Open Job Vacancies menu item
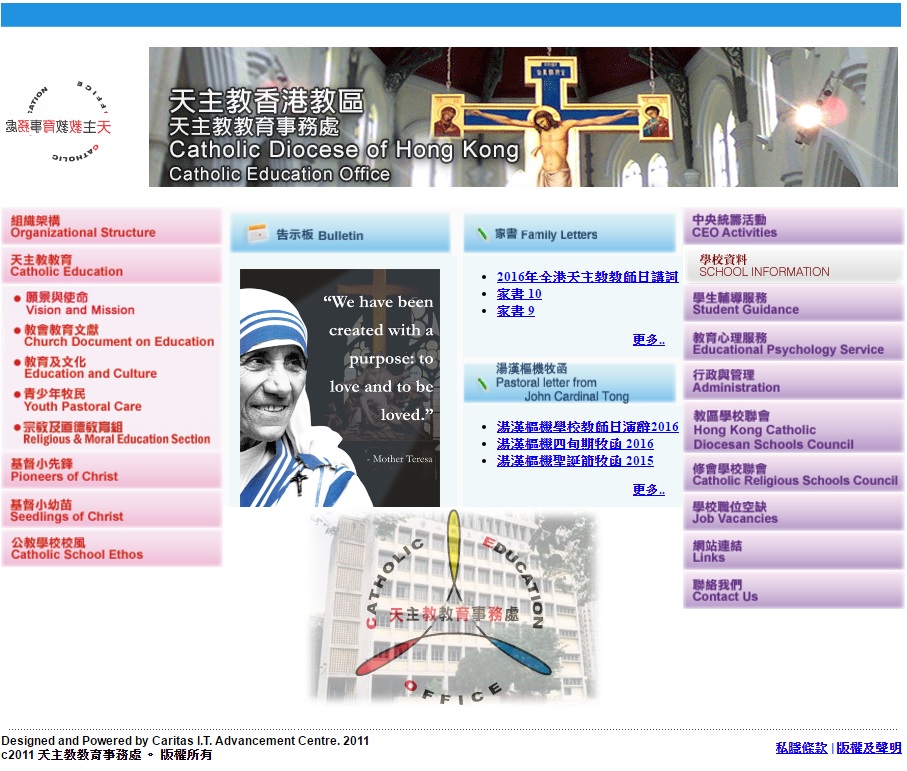This screenshot has height=771, width=907. (793, 512)
